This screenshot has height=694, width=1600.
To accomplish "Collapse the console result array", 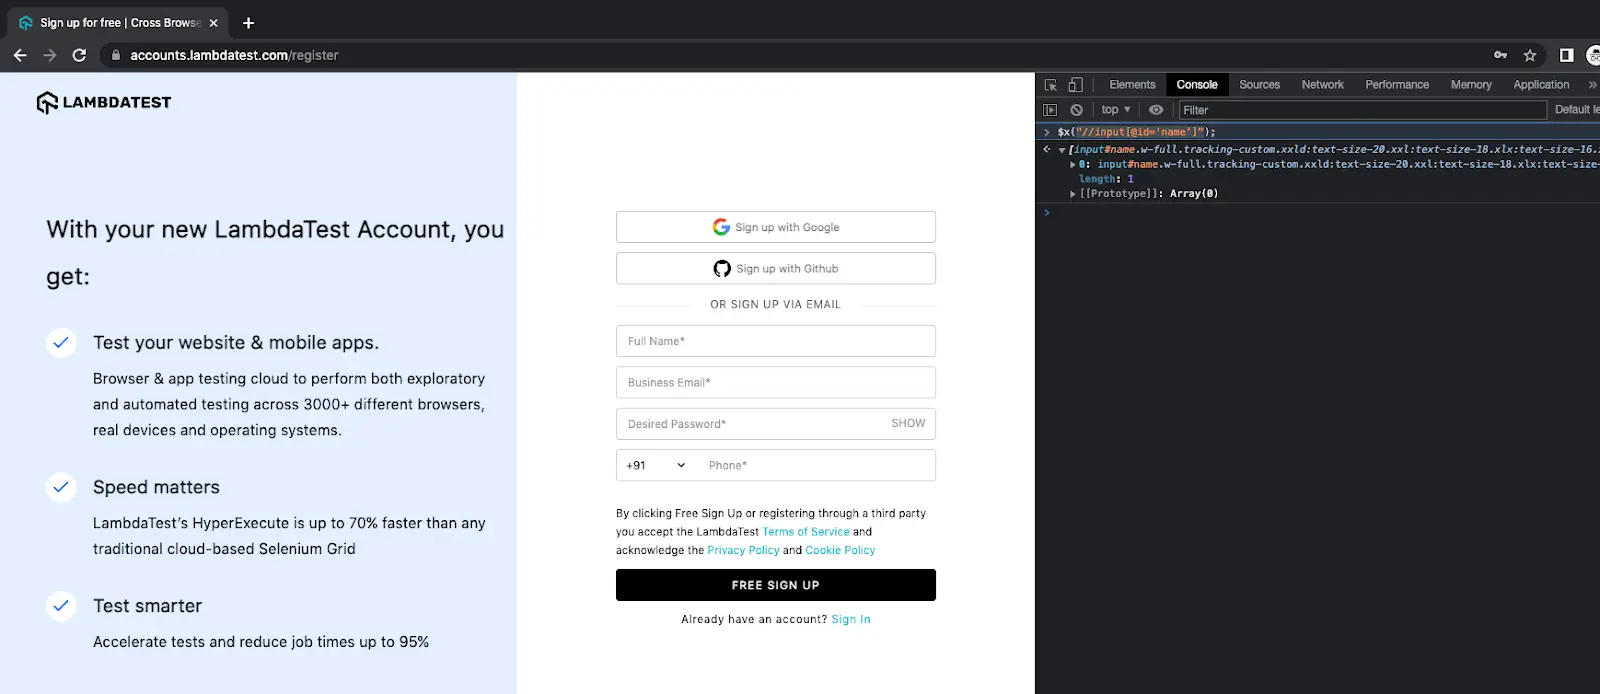I will pyautogui.click(x=1062, y=150).
